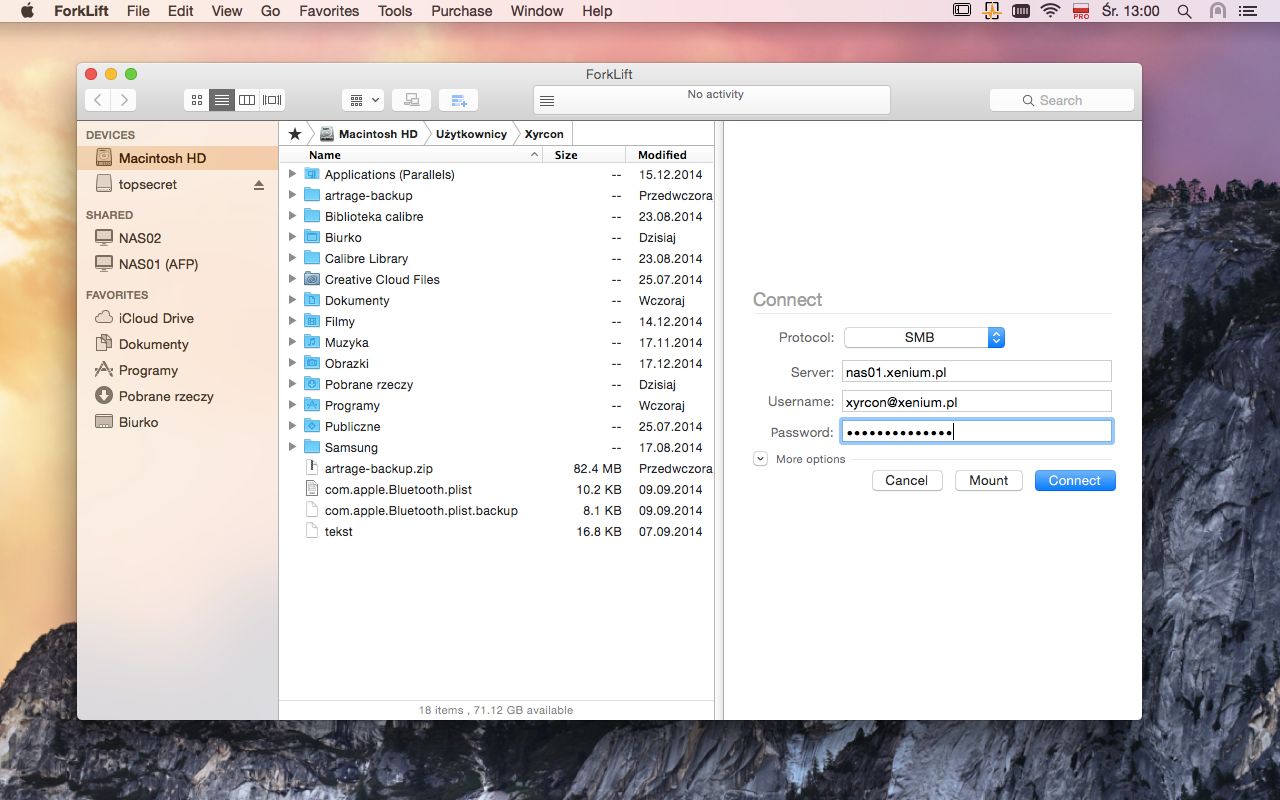Click the Mount button
Viewport: 1280px width, 800px height.
pos(988,481)
